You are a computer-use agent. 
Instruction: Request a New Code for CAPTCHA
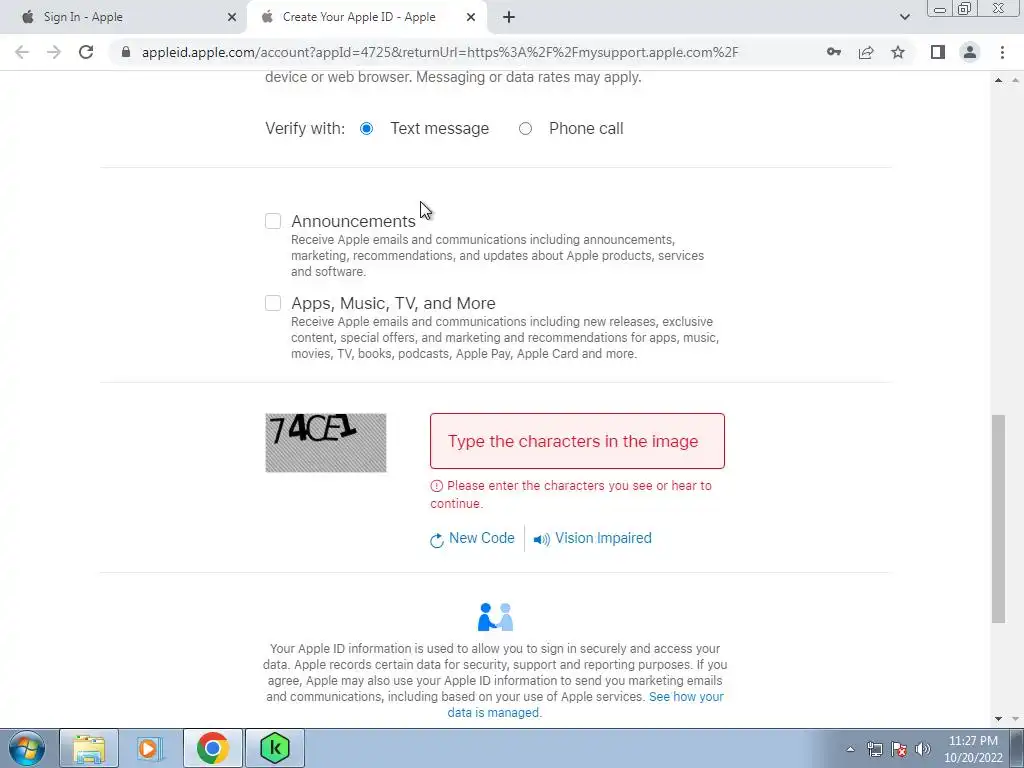click(472, 539)
